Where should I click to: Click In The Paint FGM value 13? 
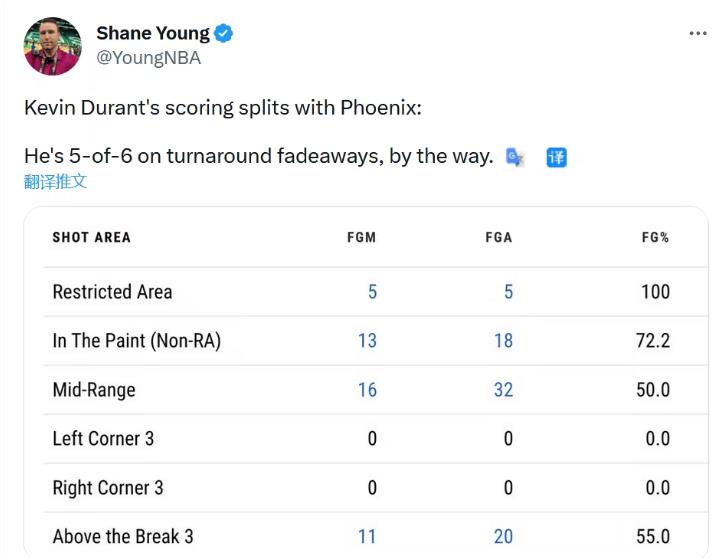[x=367, y=341]
